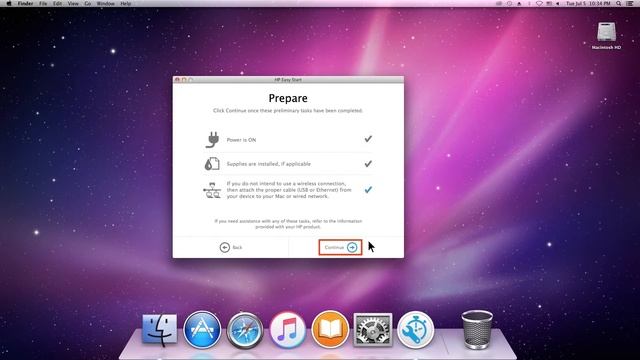The height and width of the screenshot is (360, 640).
Task: Click the Wi-Fi status icon
Action: 539,3
